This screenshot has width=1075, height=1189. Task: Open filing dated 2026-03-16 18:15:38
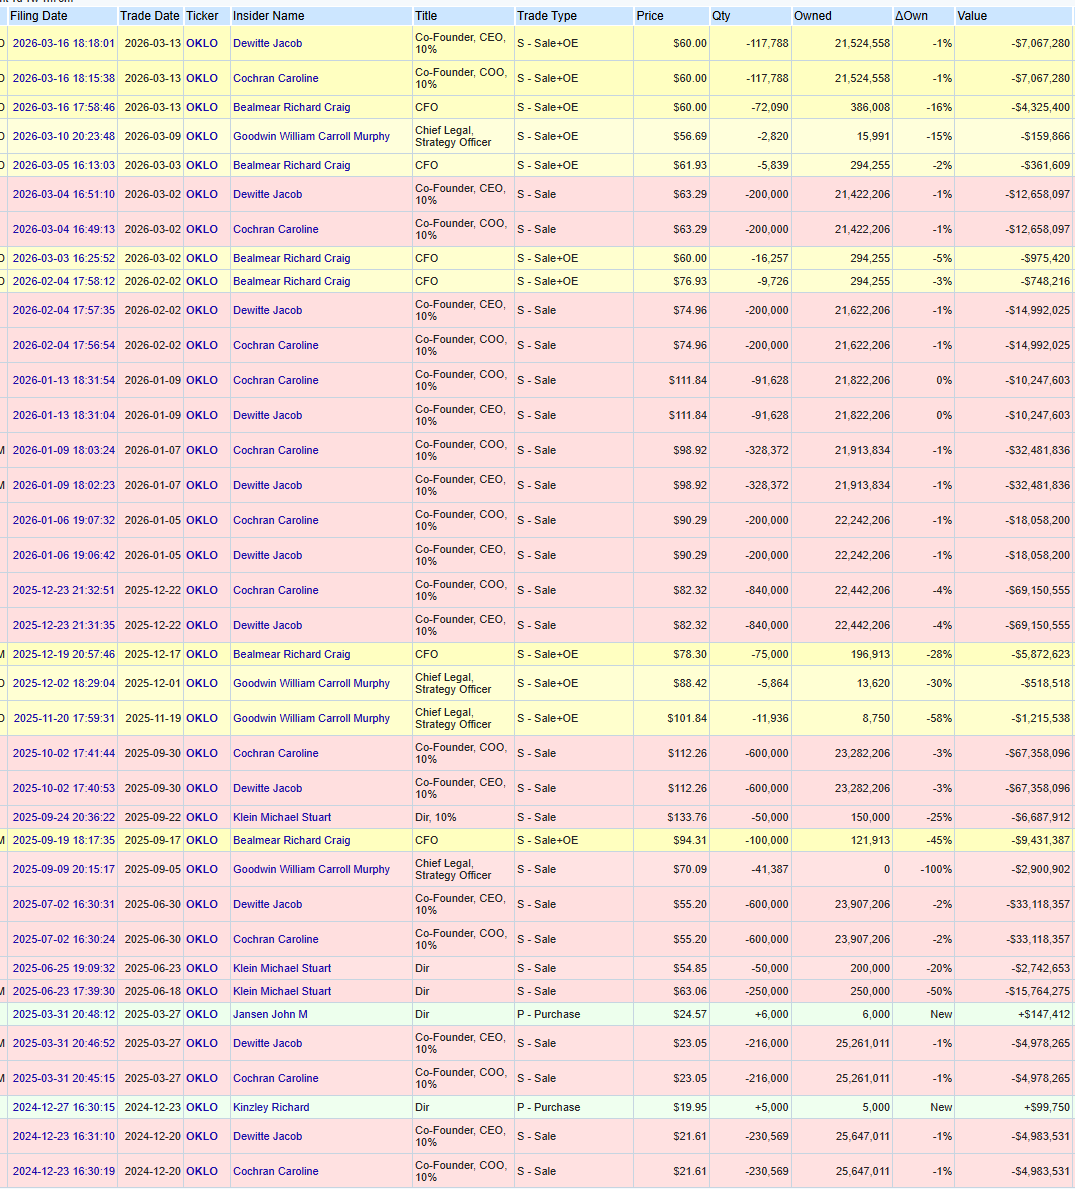click(x=64, y=78)
